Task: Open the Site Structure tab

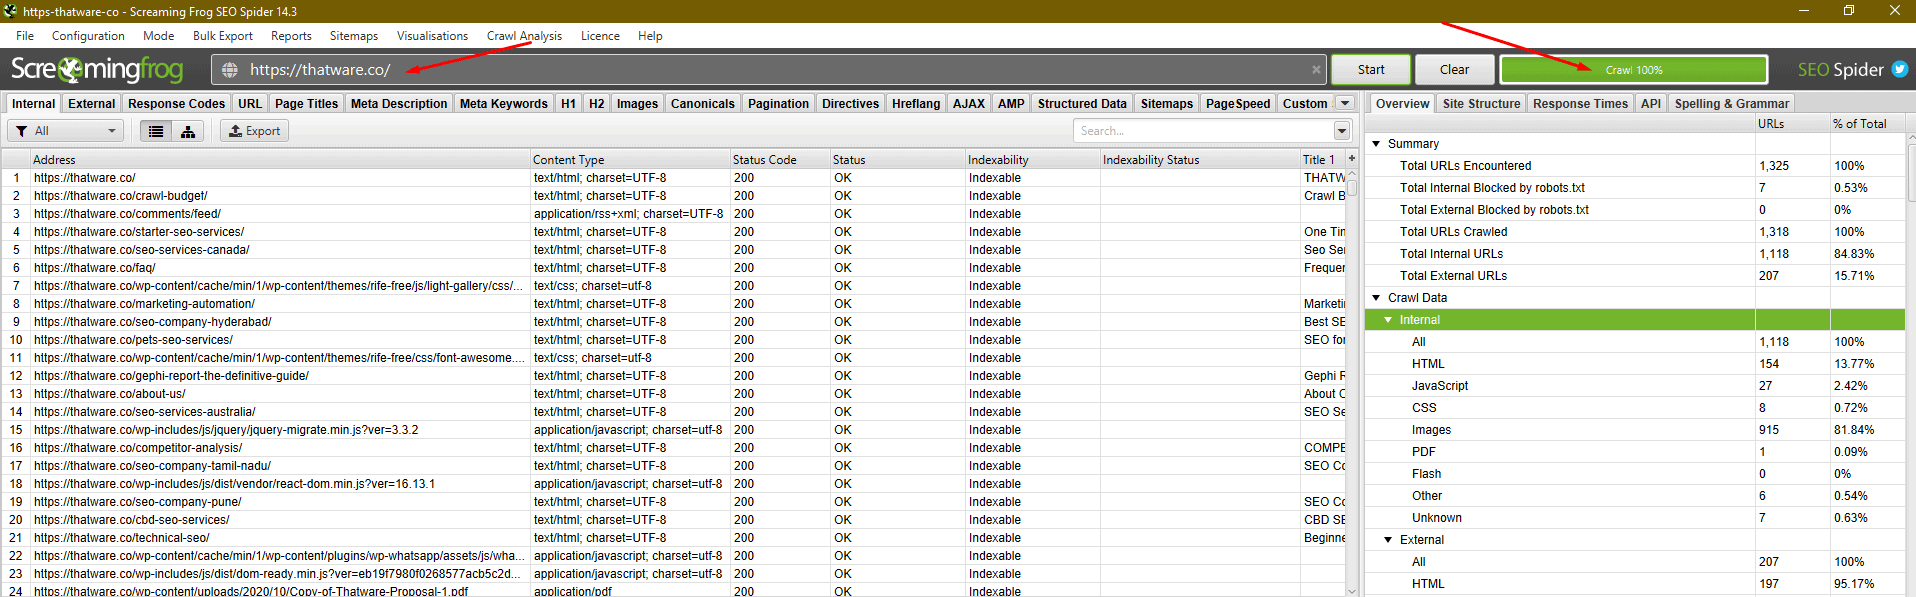Action: 1481,104
